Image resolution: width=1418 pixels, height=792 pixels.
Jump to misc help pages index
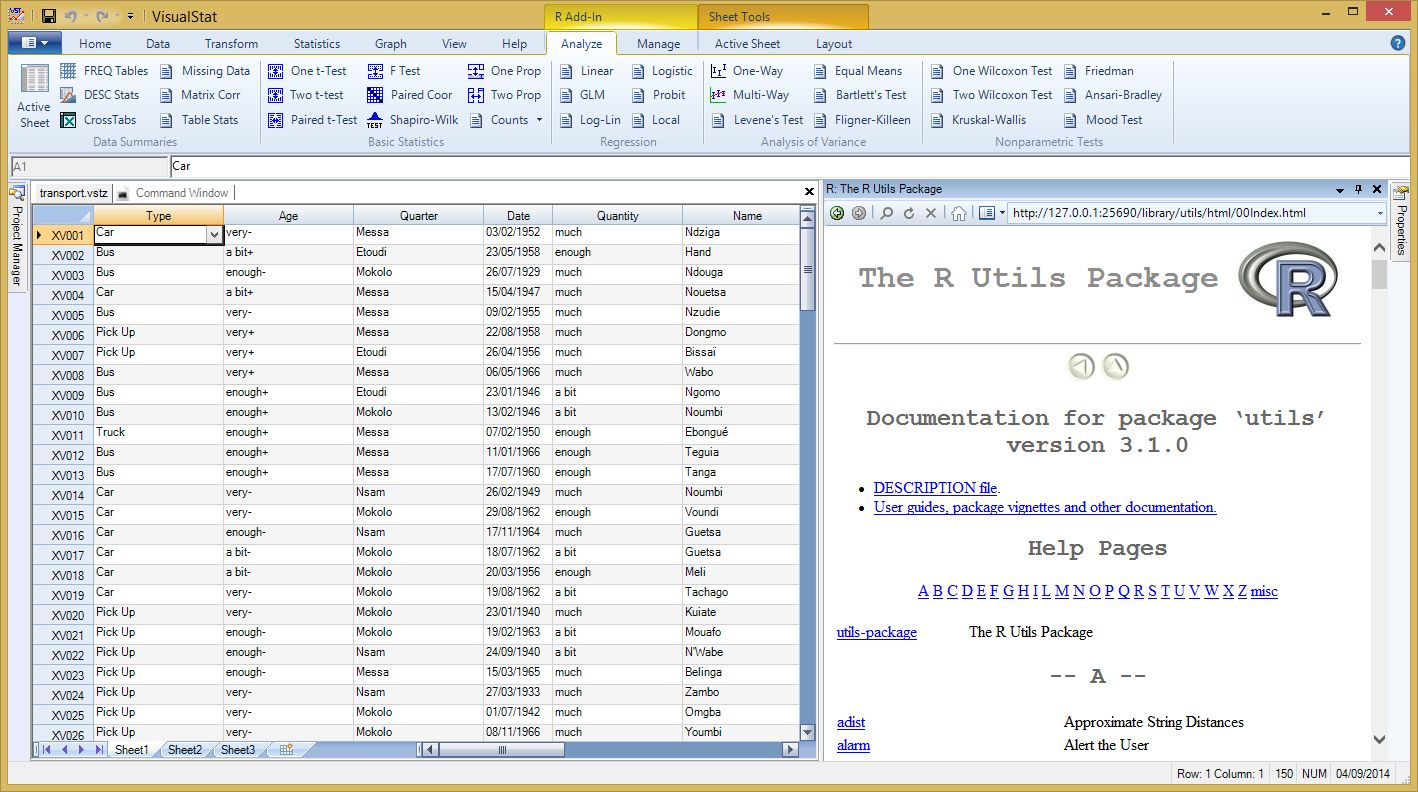(1264, 591)
